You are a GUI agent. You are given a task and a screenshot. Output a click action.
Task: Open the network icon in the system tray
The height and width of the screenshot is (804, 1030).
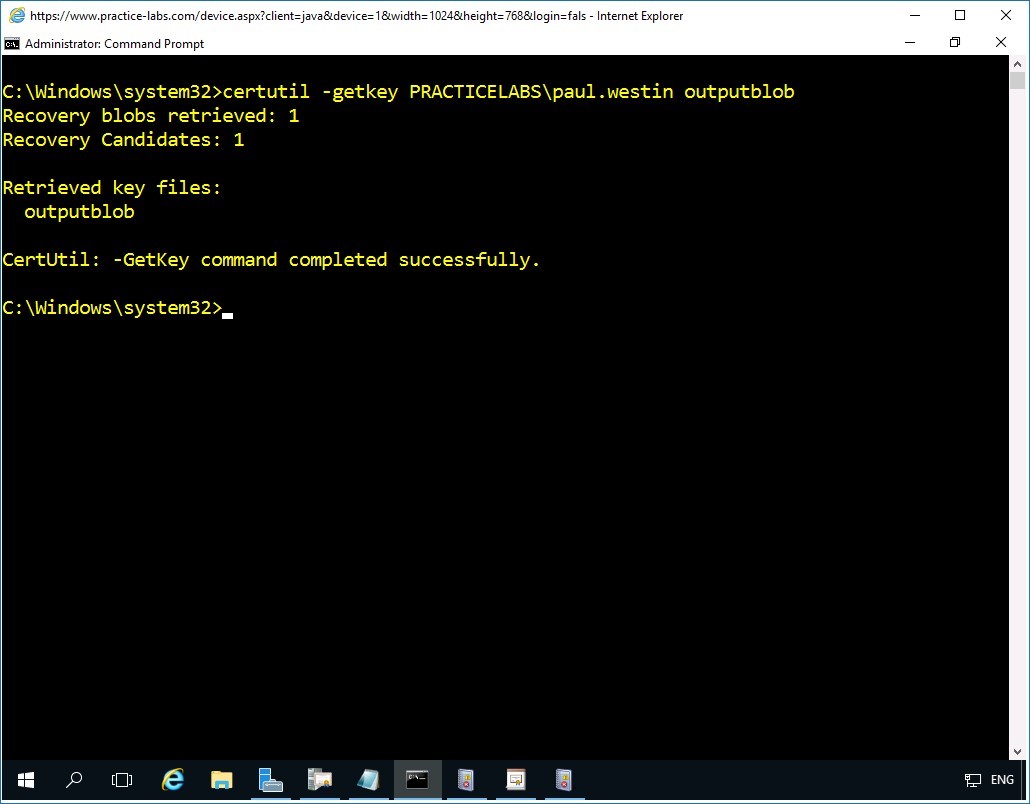click(972, 780)
